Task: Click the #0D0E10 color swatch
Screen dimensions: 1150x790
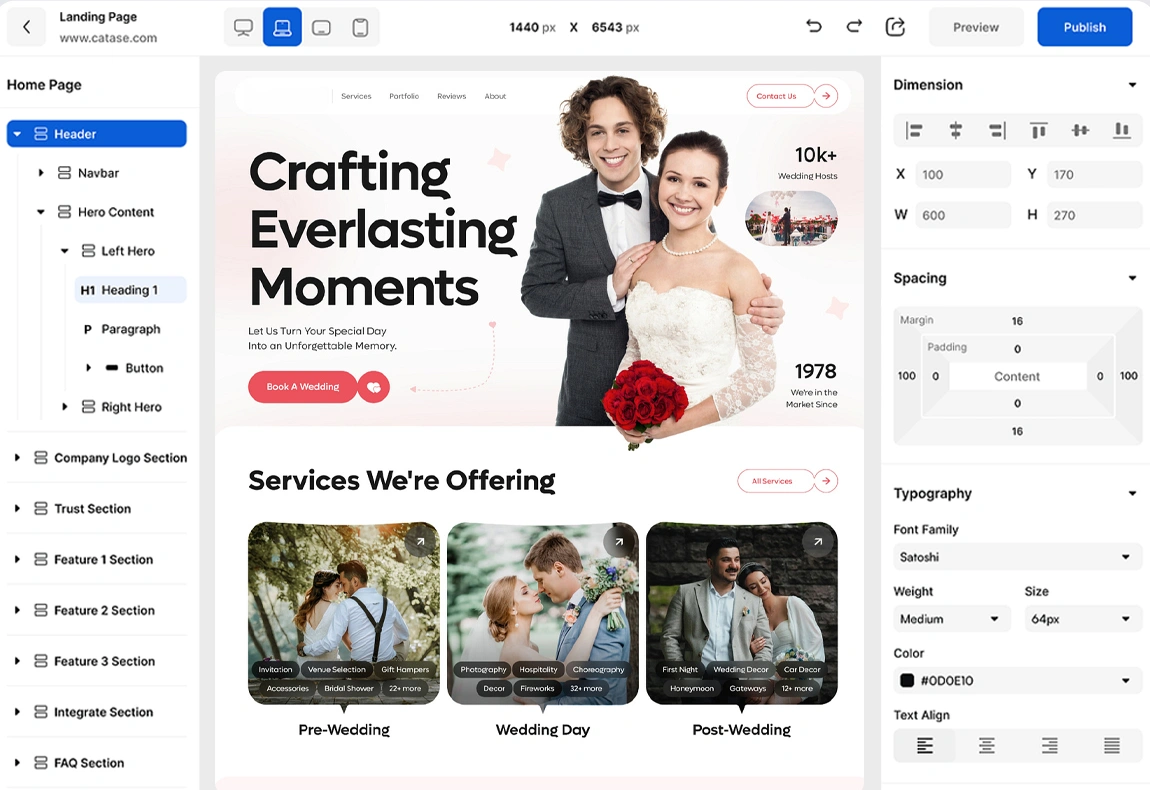Action: (907, 681)
